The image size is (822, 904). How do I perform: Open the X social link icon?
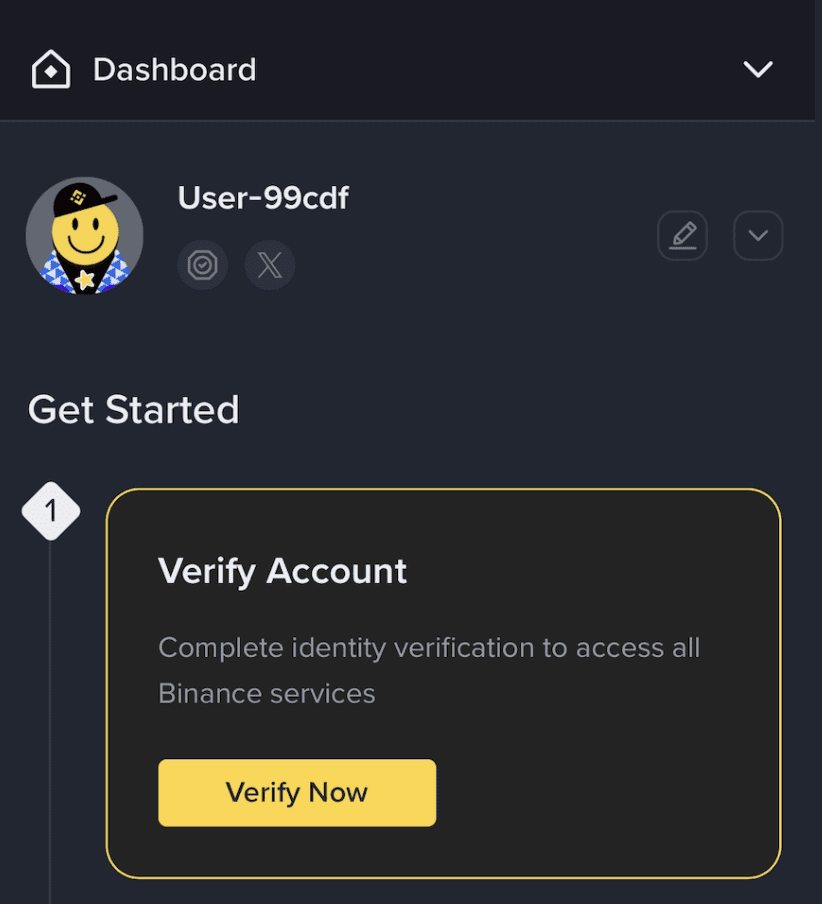point(270,265)
